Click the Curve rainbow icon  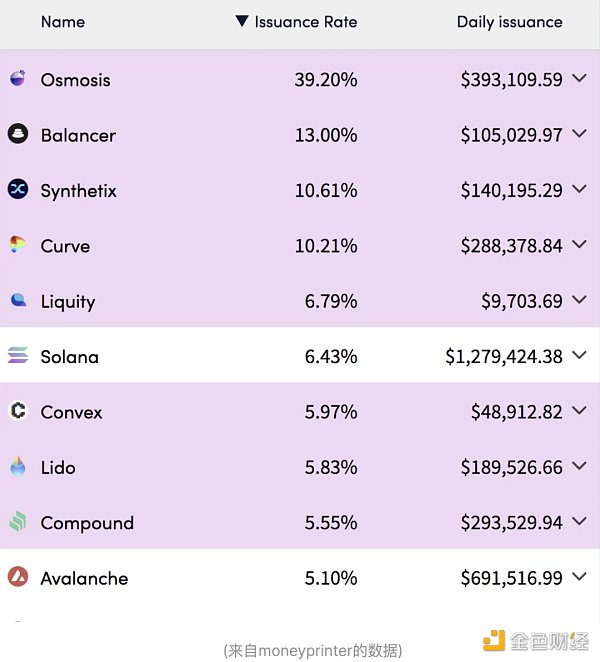point(18,245)
